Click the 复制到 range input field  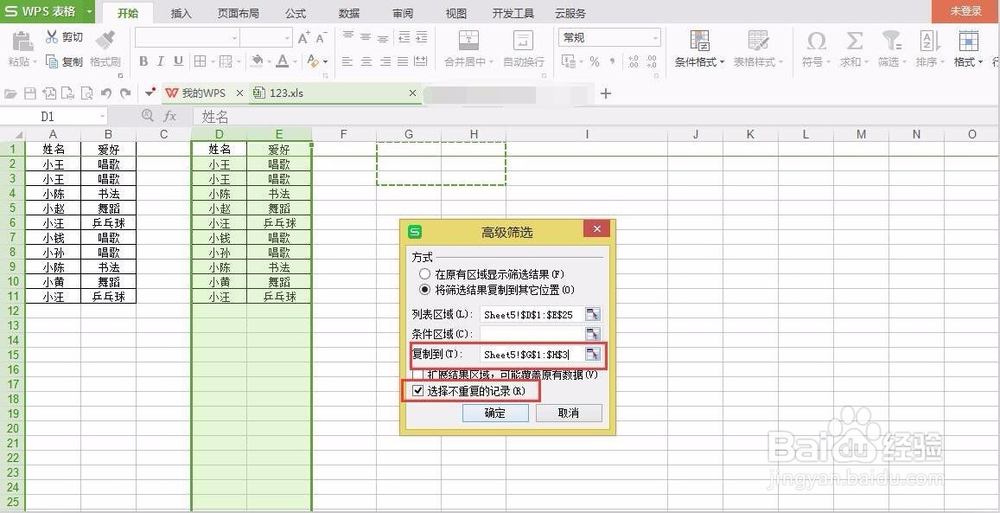(x=533, y=354)
